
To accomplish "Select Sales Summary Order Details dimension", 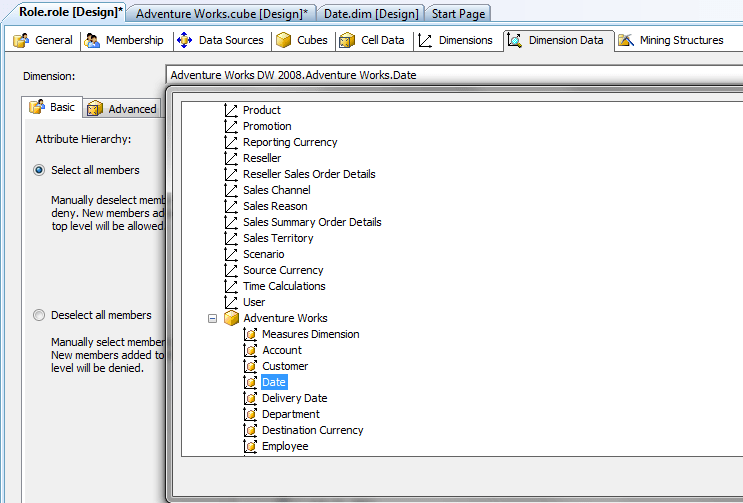I will (x=312, y=222).
